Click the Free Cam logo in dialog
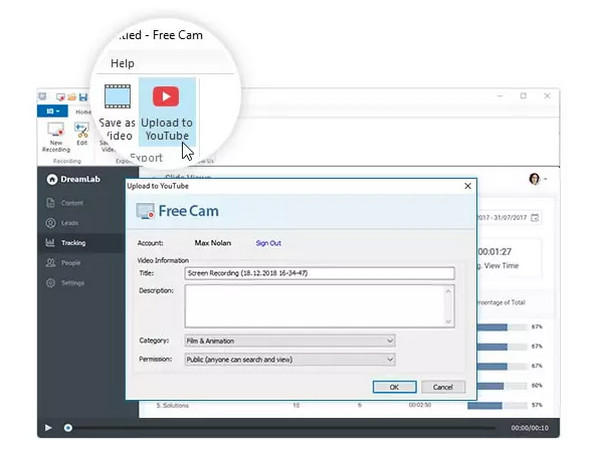The image size is (600, 455). tap(178, 211)
